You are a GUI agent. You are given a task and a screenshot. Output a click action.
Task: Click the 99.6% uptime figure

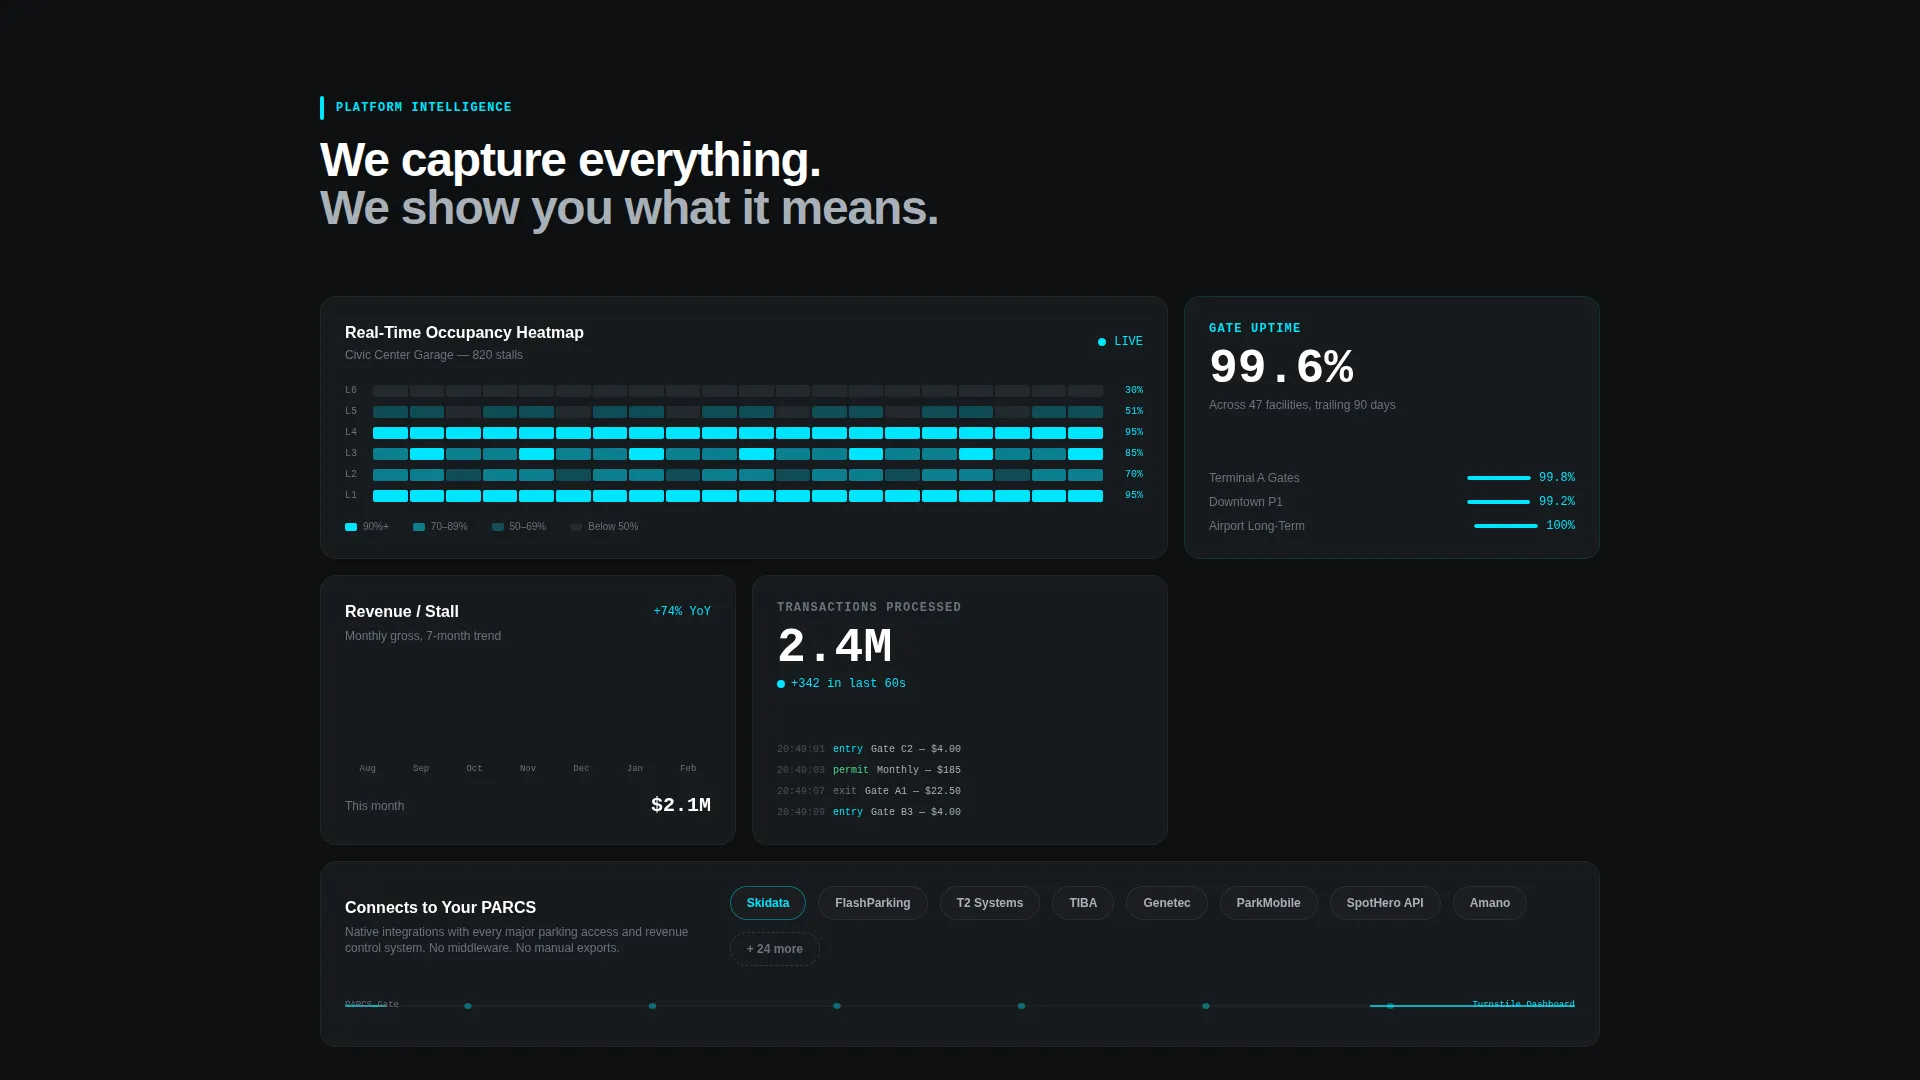(x=1281, y=367)
